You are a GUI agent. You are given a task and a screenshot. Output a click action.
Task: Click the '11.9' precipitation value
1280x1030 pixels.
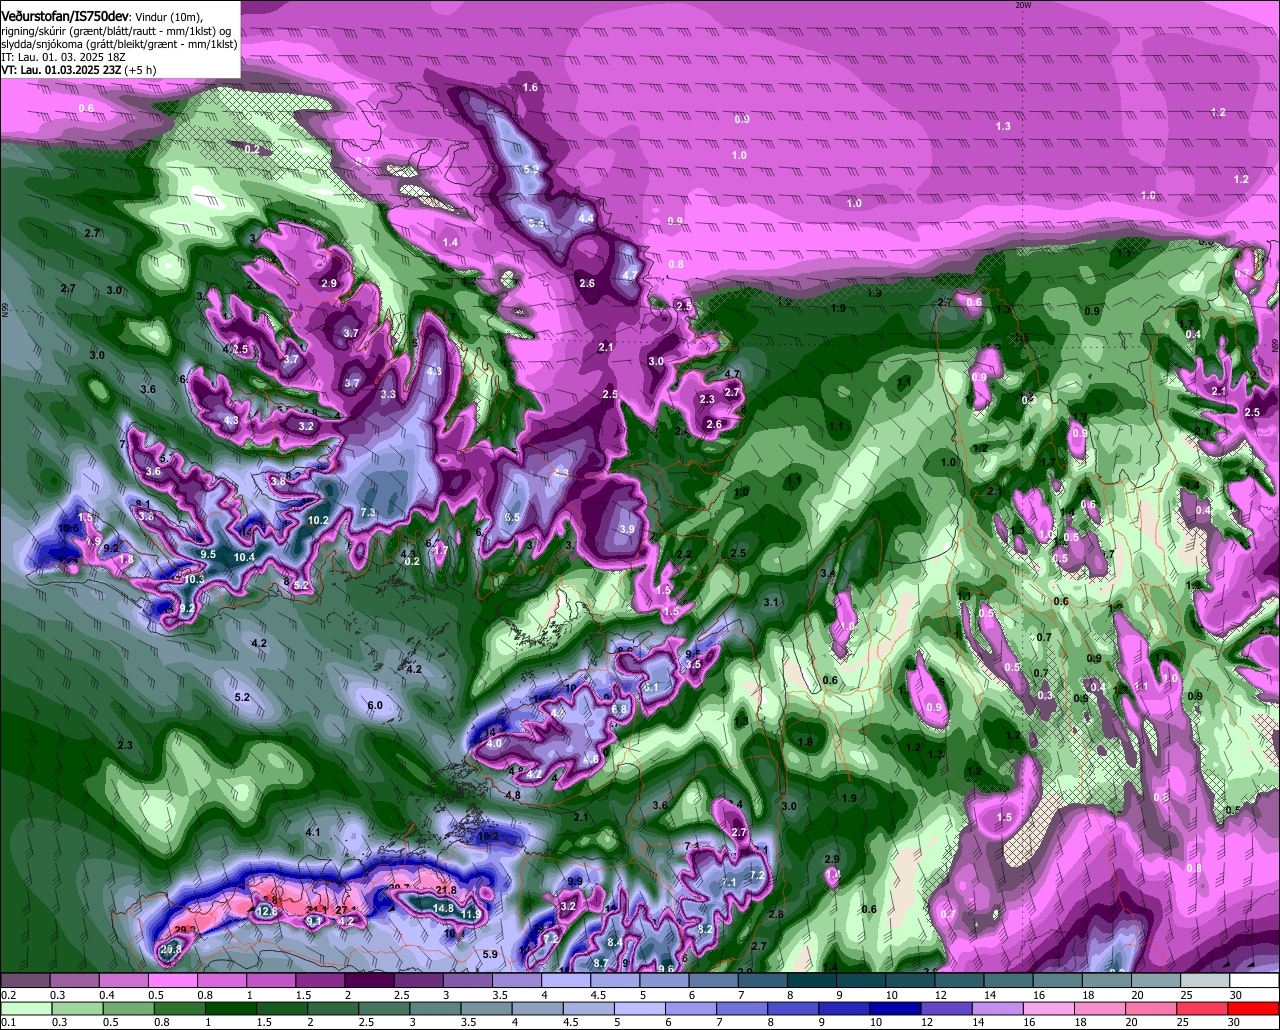pyautogui.click(x=473, y=914)
